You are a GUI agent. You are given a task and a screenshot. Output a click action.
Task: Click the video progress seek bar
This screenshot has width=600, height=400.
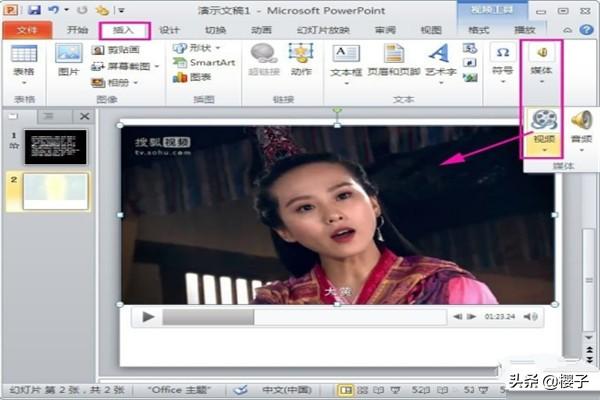[305, 317]
